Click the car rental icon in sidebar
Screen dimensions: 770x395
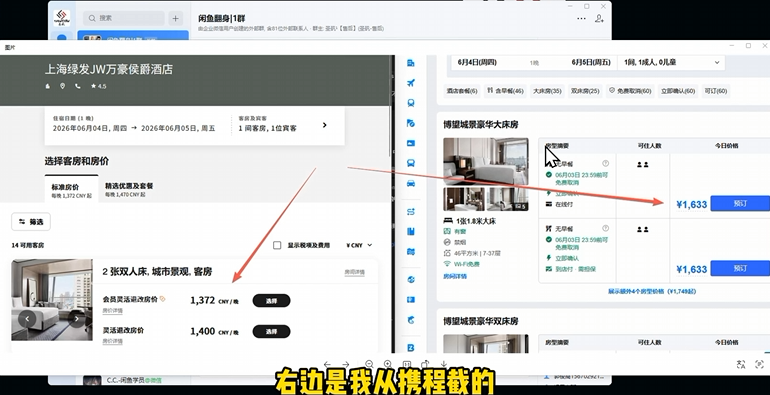[411, 183]
